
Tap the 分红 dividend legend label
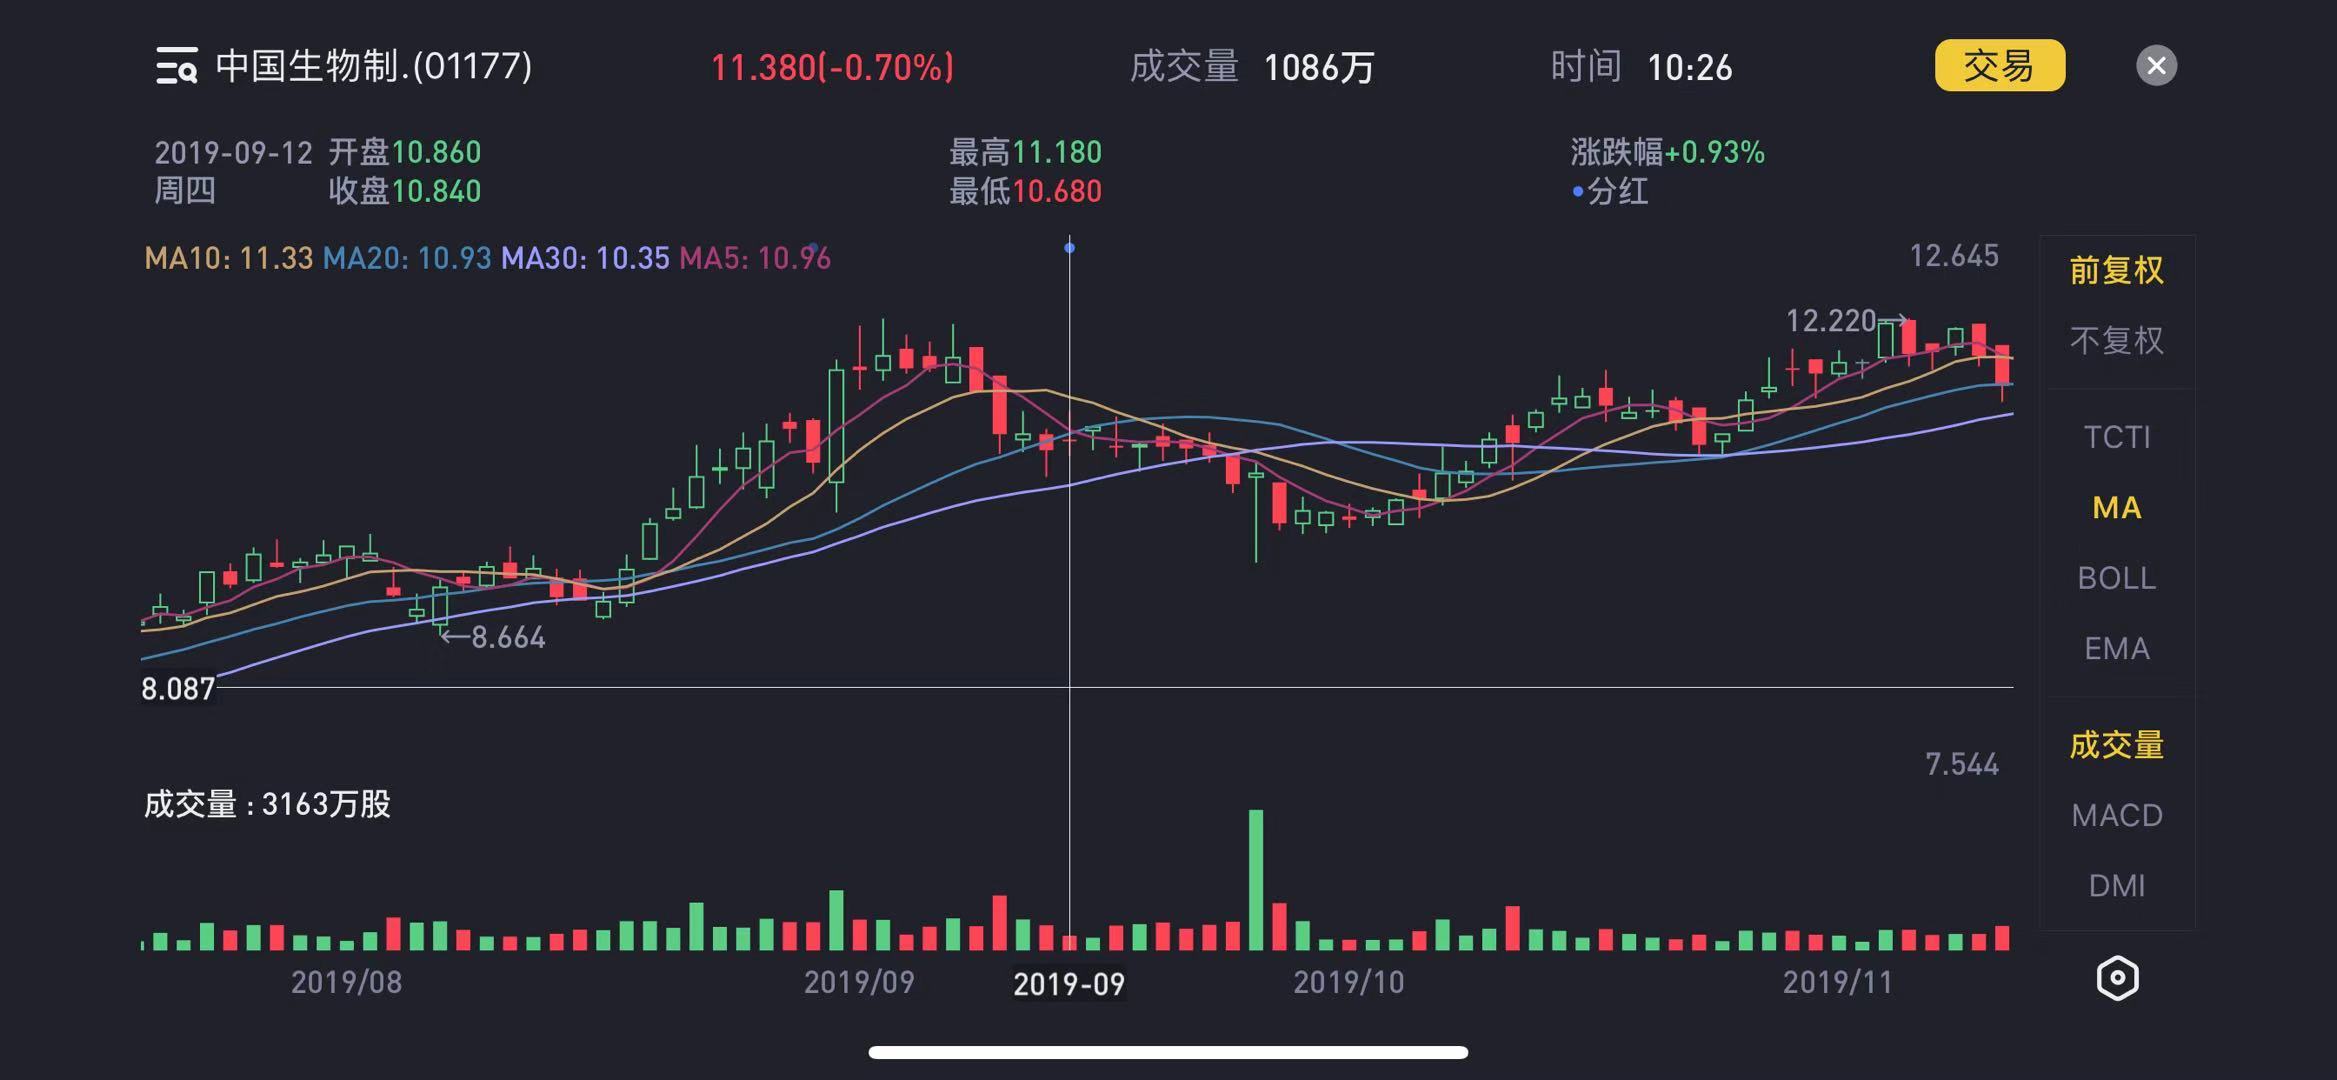click(1610, 191)
